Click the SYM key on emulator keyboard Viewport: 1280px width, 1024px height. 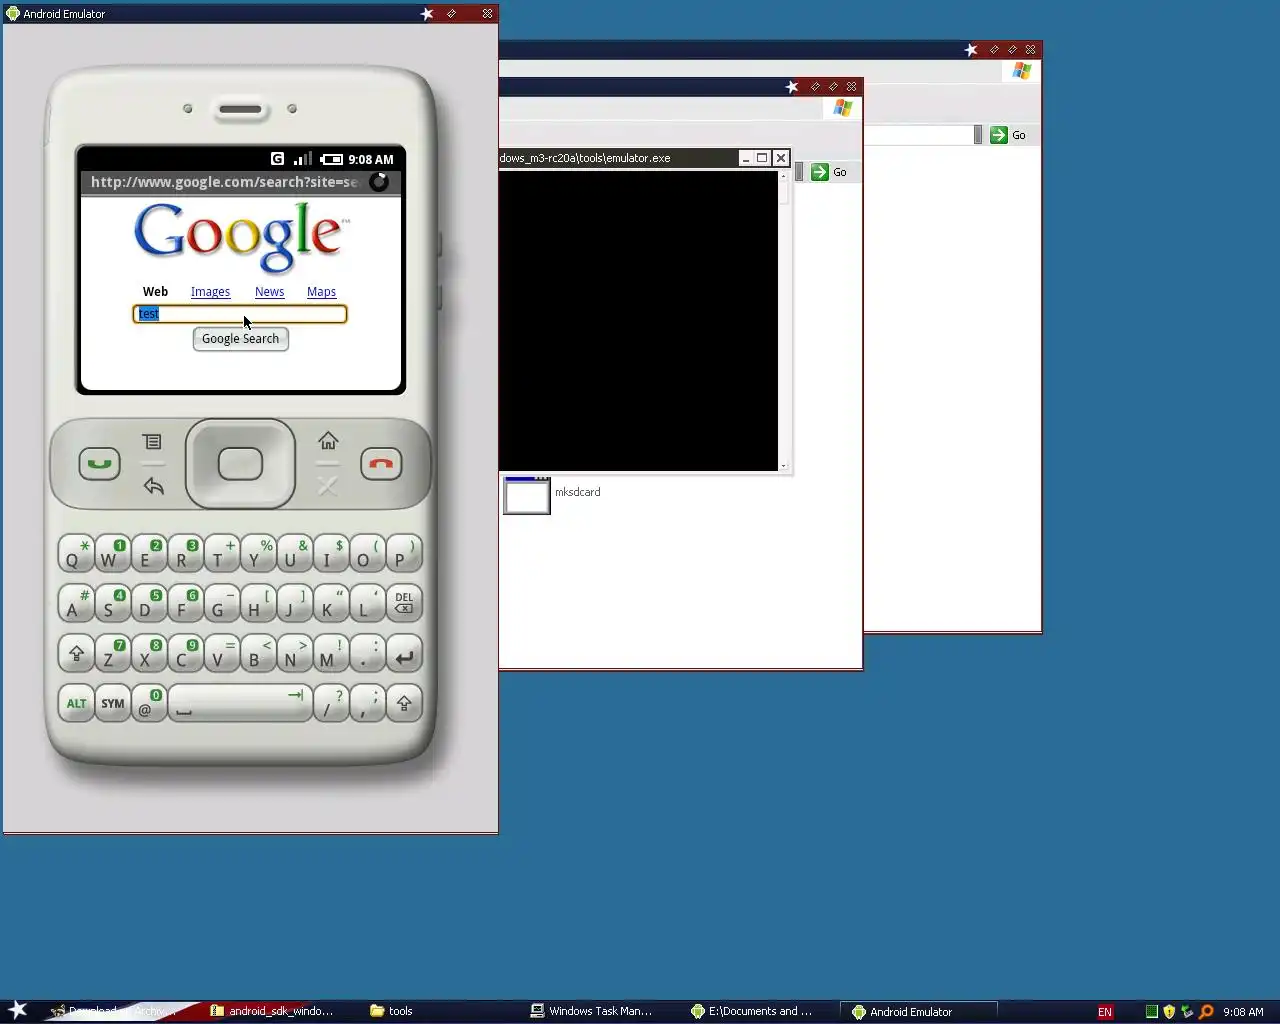click(x=113, y=703)
